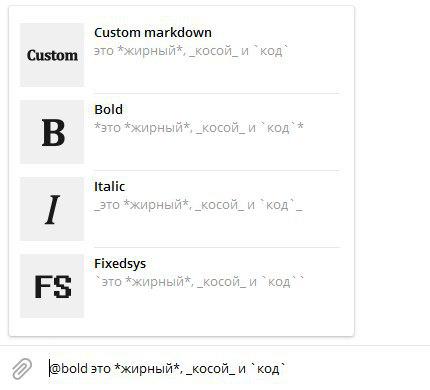Pick the Fixedsys result title
This screenshot has height=390, width=430.
point(120,264)
